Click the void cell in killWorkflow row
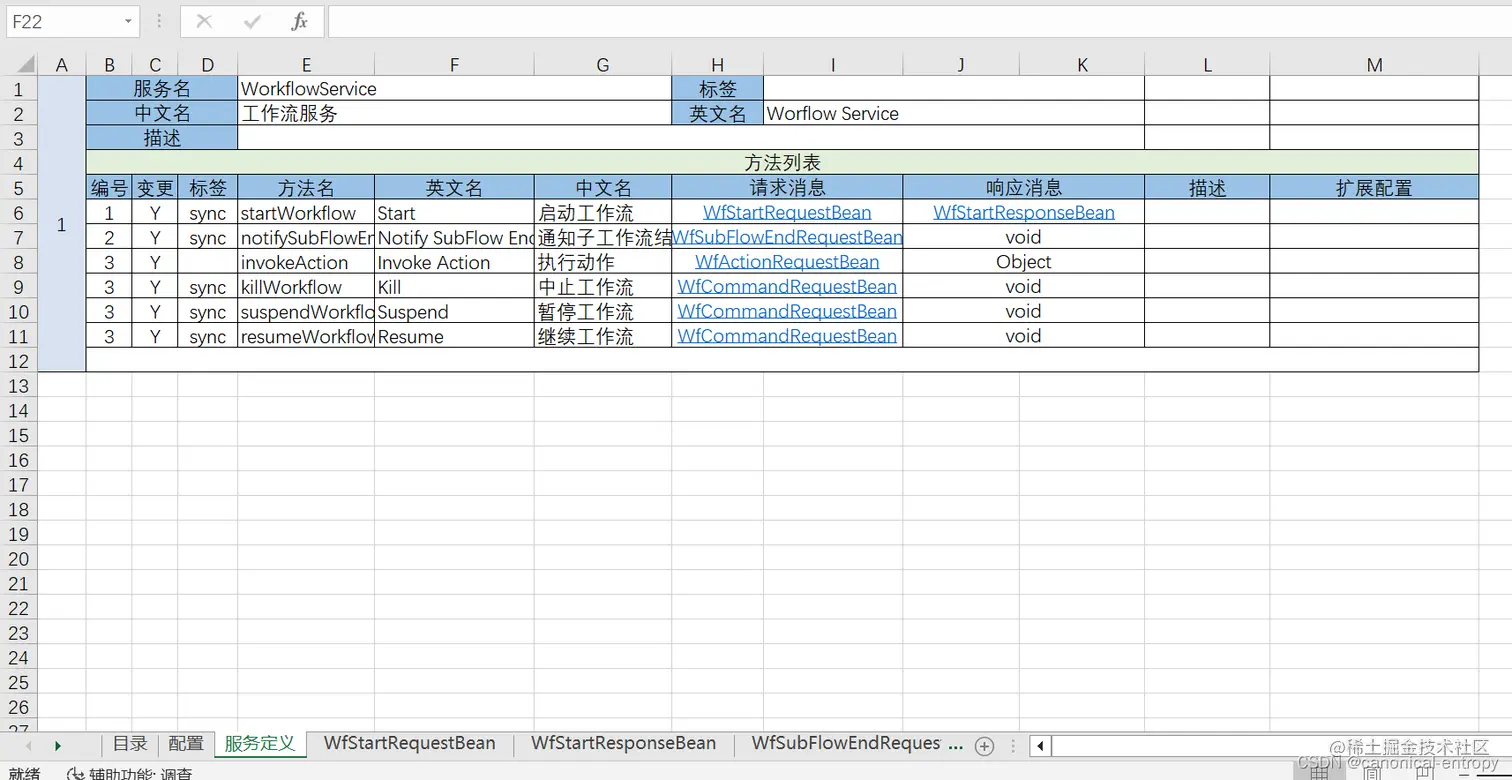 (1024, 287)
